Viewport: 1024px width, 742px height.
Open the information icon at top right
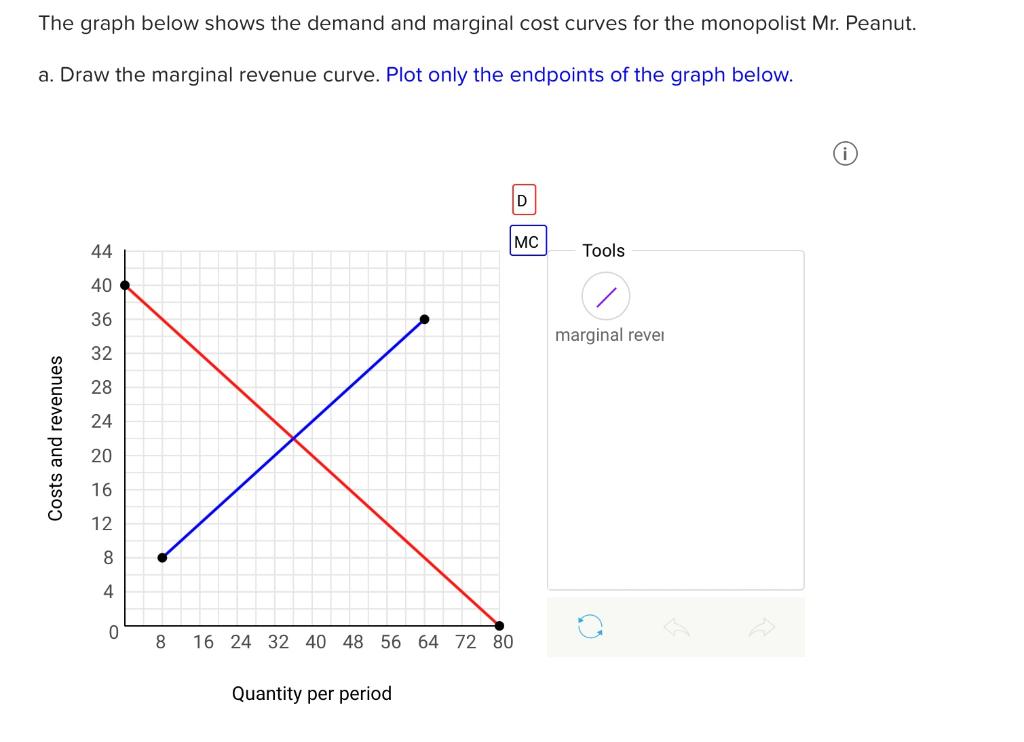845,152
